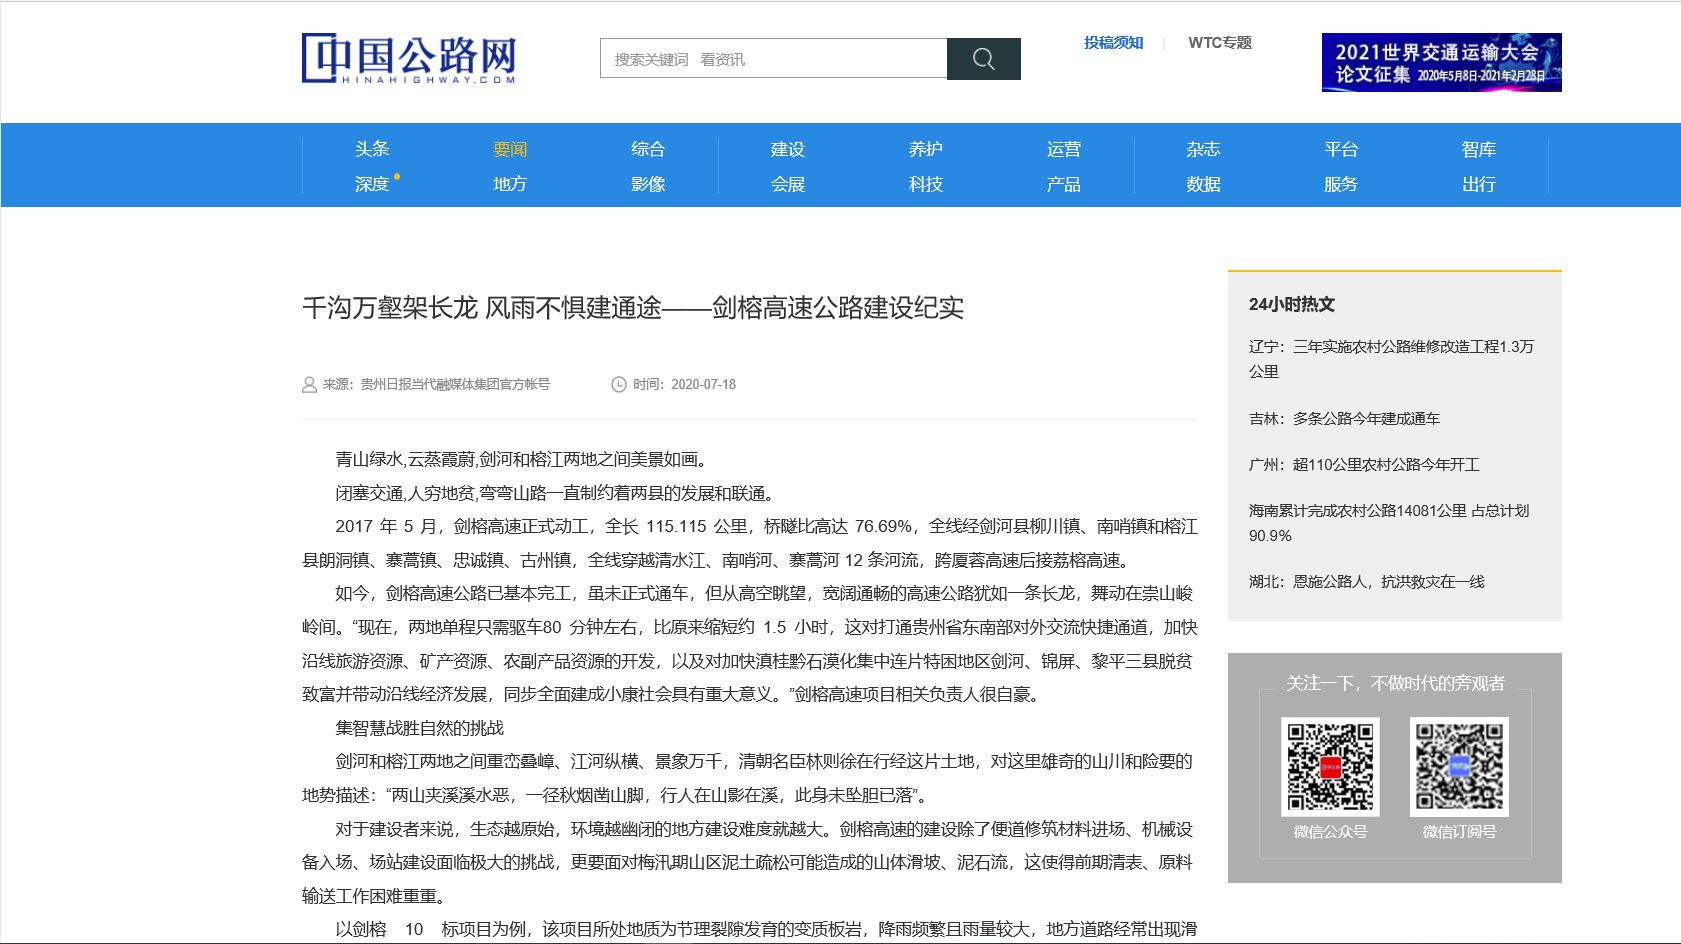Open the WTC专题 page

click(x=1220, y=43)
